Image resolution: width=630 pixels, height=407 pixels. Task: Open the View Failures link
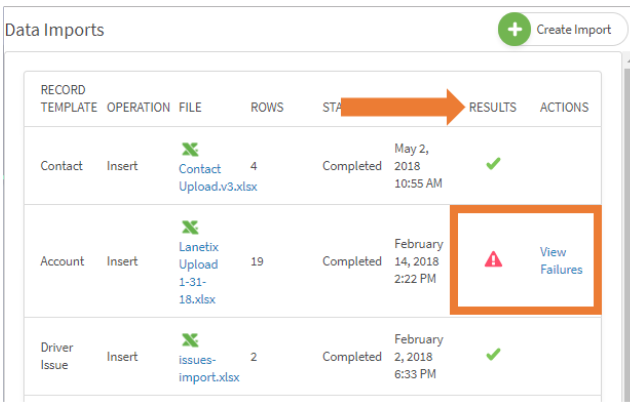point(561,261)
